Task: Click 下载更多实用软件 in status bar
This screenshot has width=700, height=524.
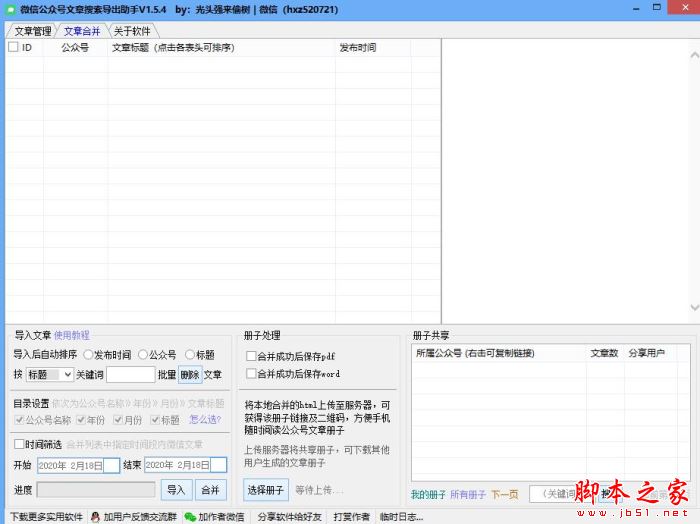Action: tap(46, 517)
